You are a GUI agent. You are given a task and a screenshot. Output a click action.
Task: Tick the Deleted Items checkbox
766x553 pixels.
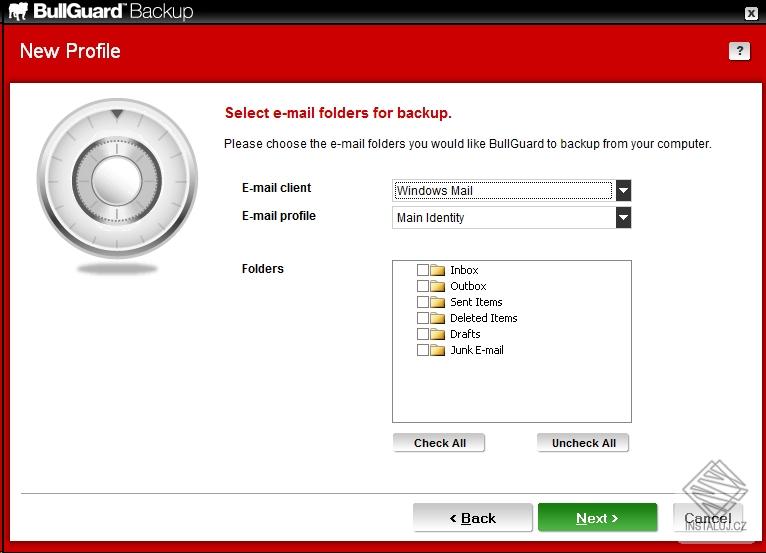[423, 319]
